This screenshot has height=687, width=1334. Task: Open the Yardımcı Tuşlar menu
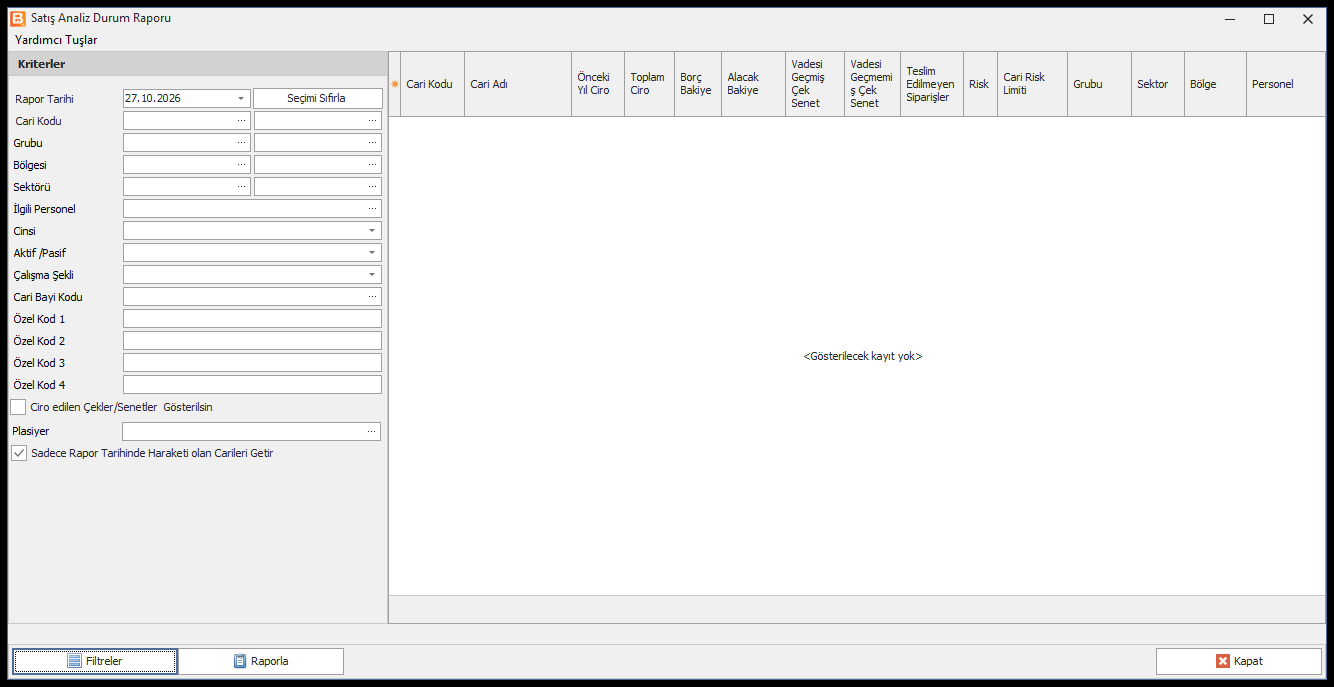(x=56, y=40)
